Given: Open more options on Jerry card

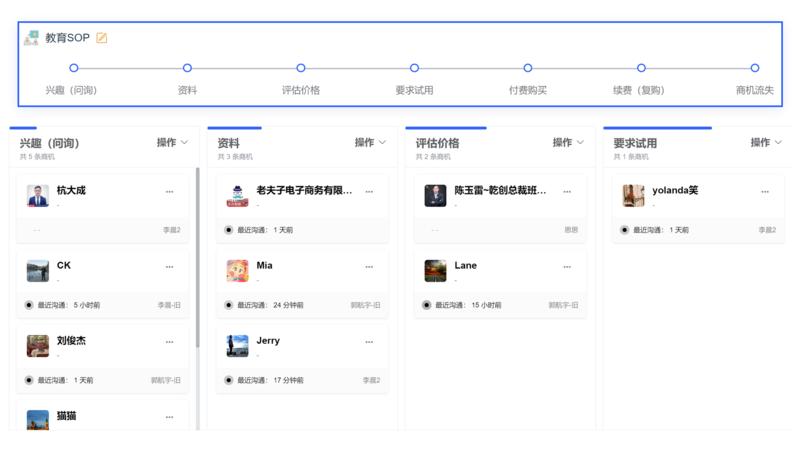Looking at the screenshot, I should point(369,342).
